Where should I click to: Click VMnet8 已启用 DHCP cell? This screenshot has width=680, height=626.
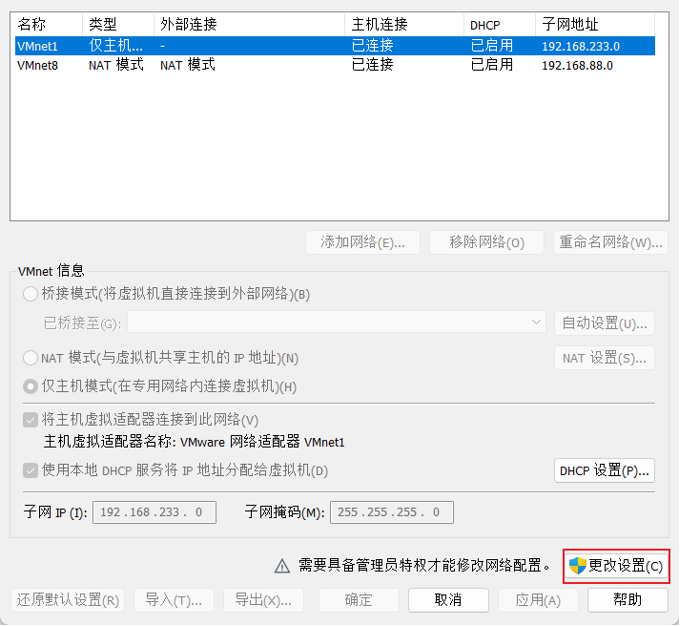tap(492, 65)
